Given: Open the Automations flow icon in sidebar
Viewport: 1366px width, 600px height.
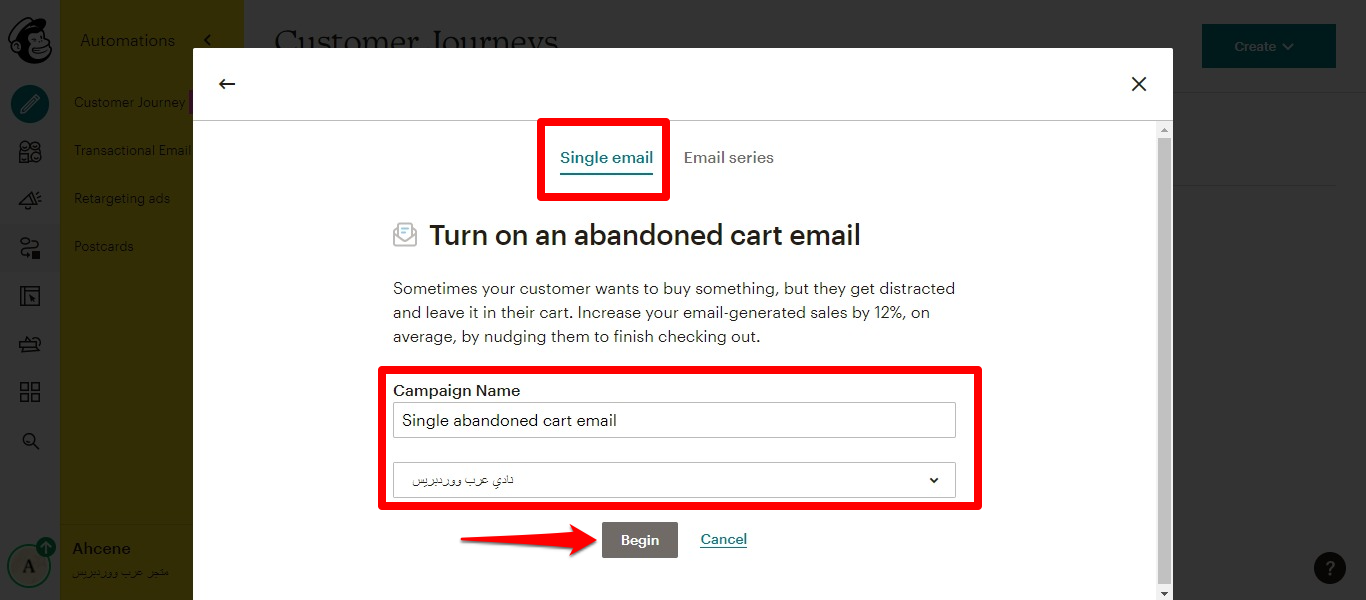Looking at the screenshot, I should pyautogui.click(x=30, y=248).
